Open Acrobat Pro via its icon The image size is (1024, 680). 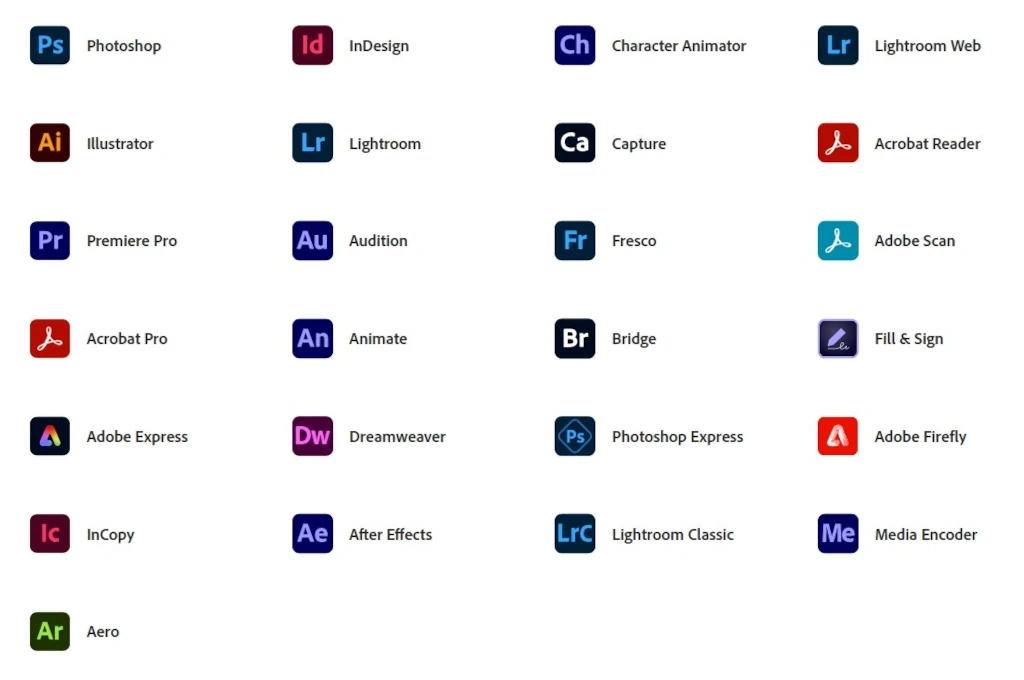point(49,338)
